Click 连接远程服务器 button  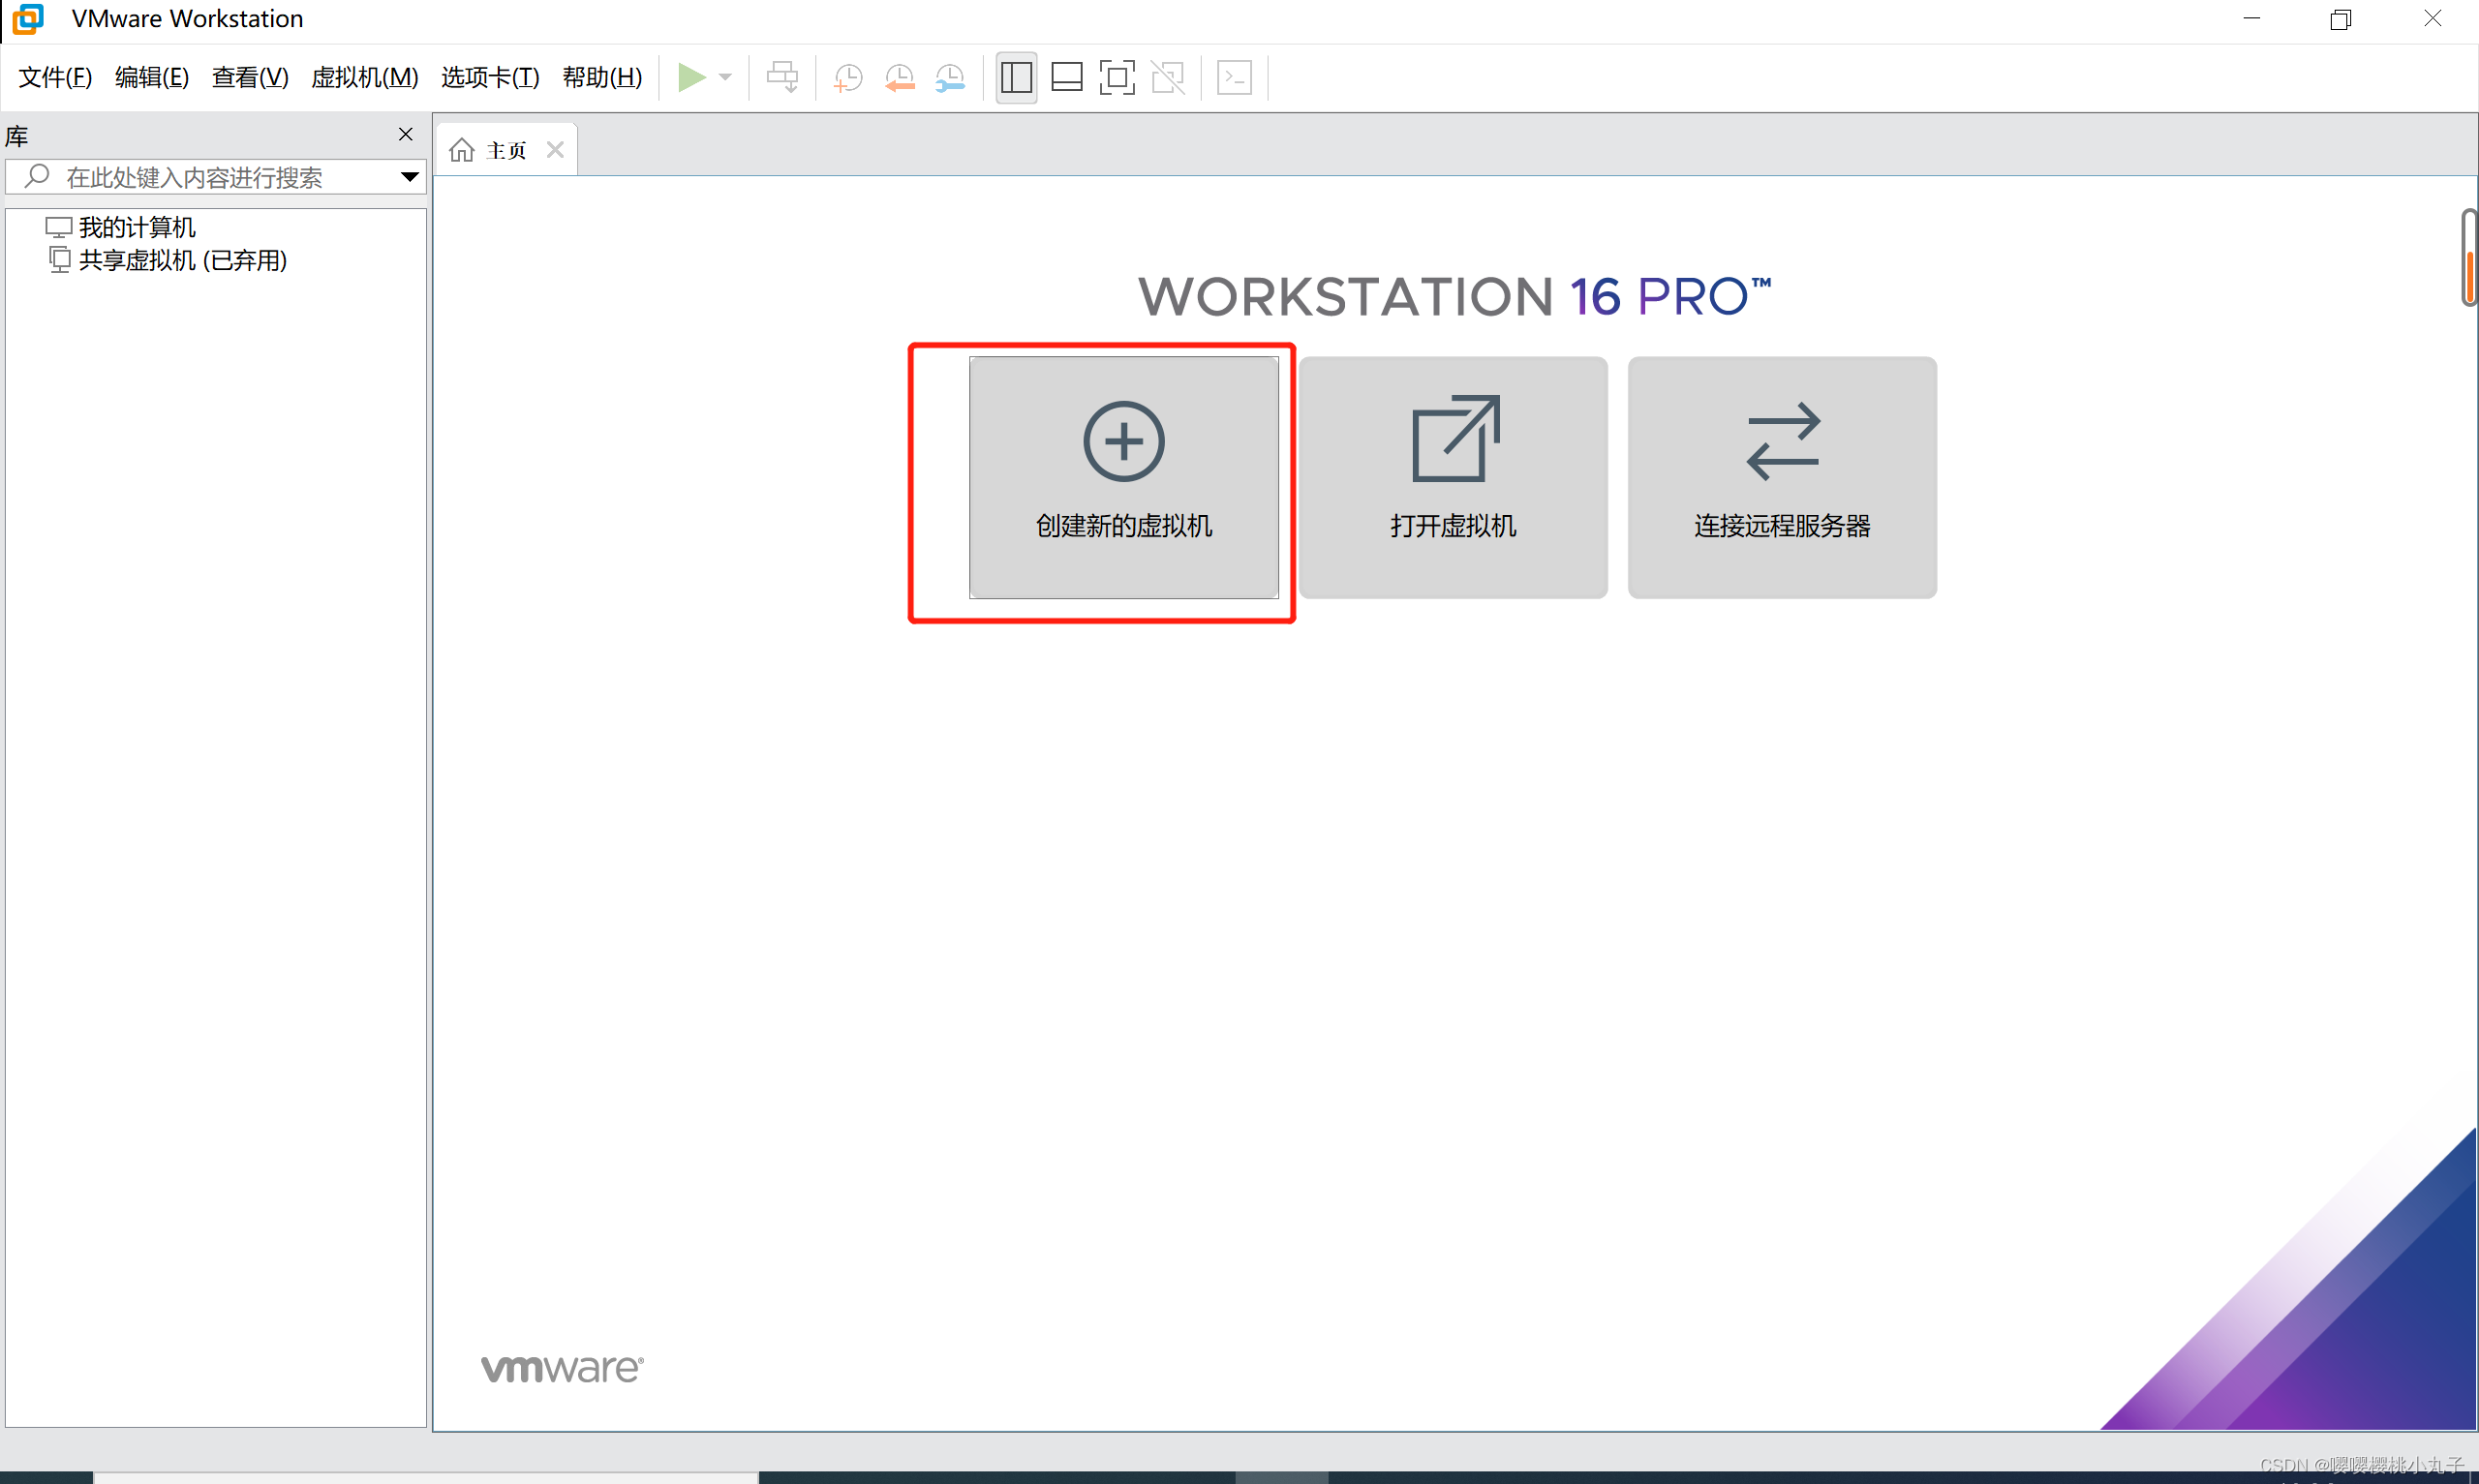(x=1782, y=477)
